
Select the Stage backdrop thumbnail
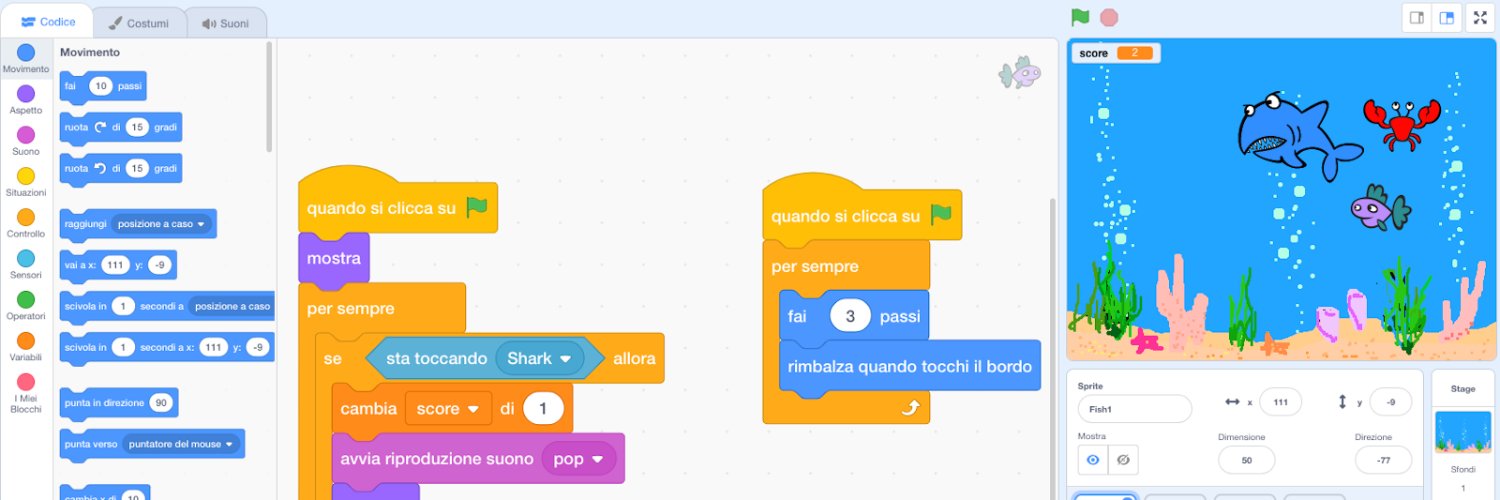pos(1462,431)
